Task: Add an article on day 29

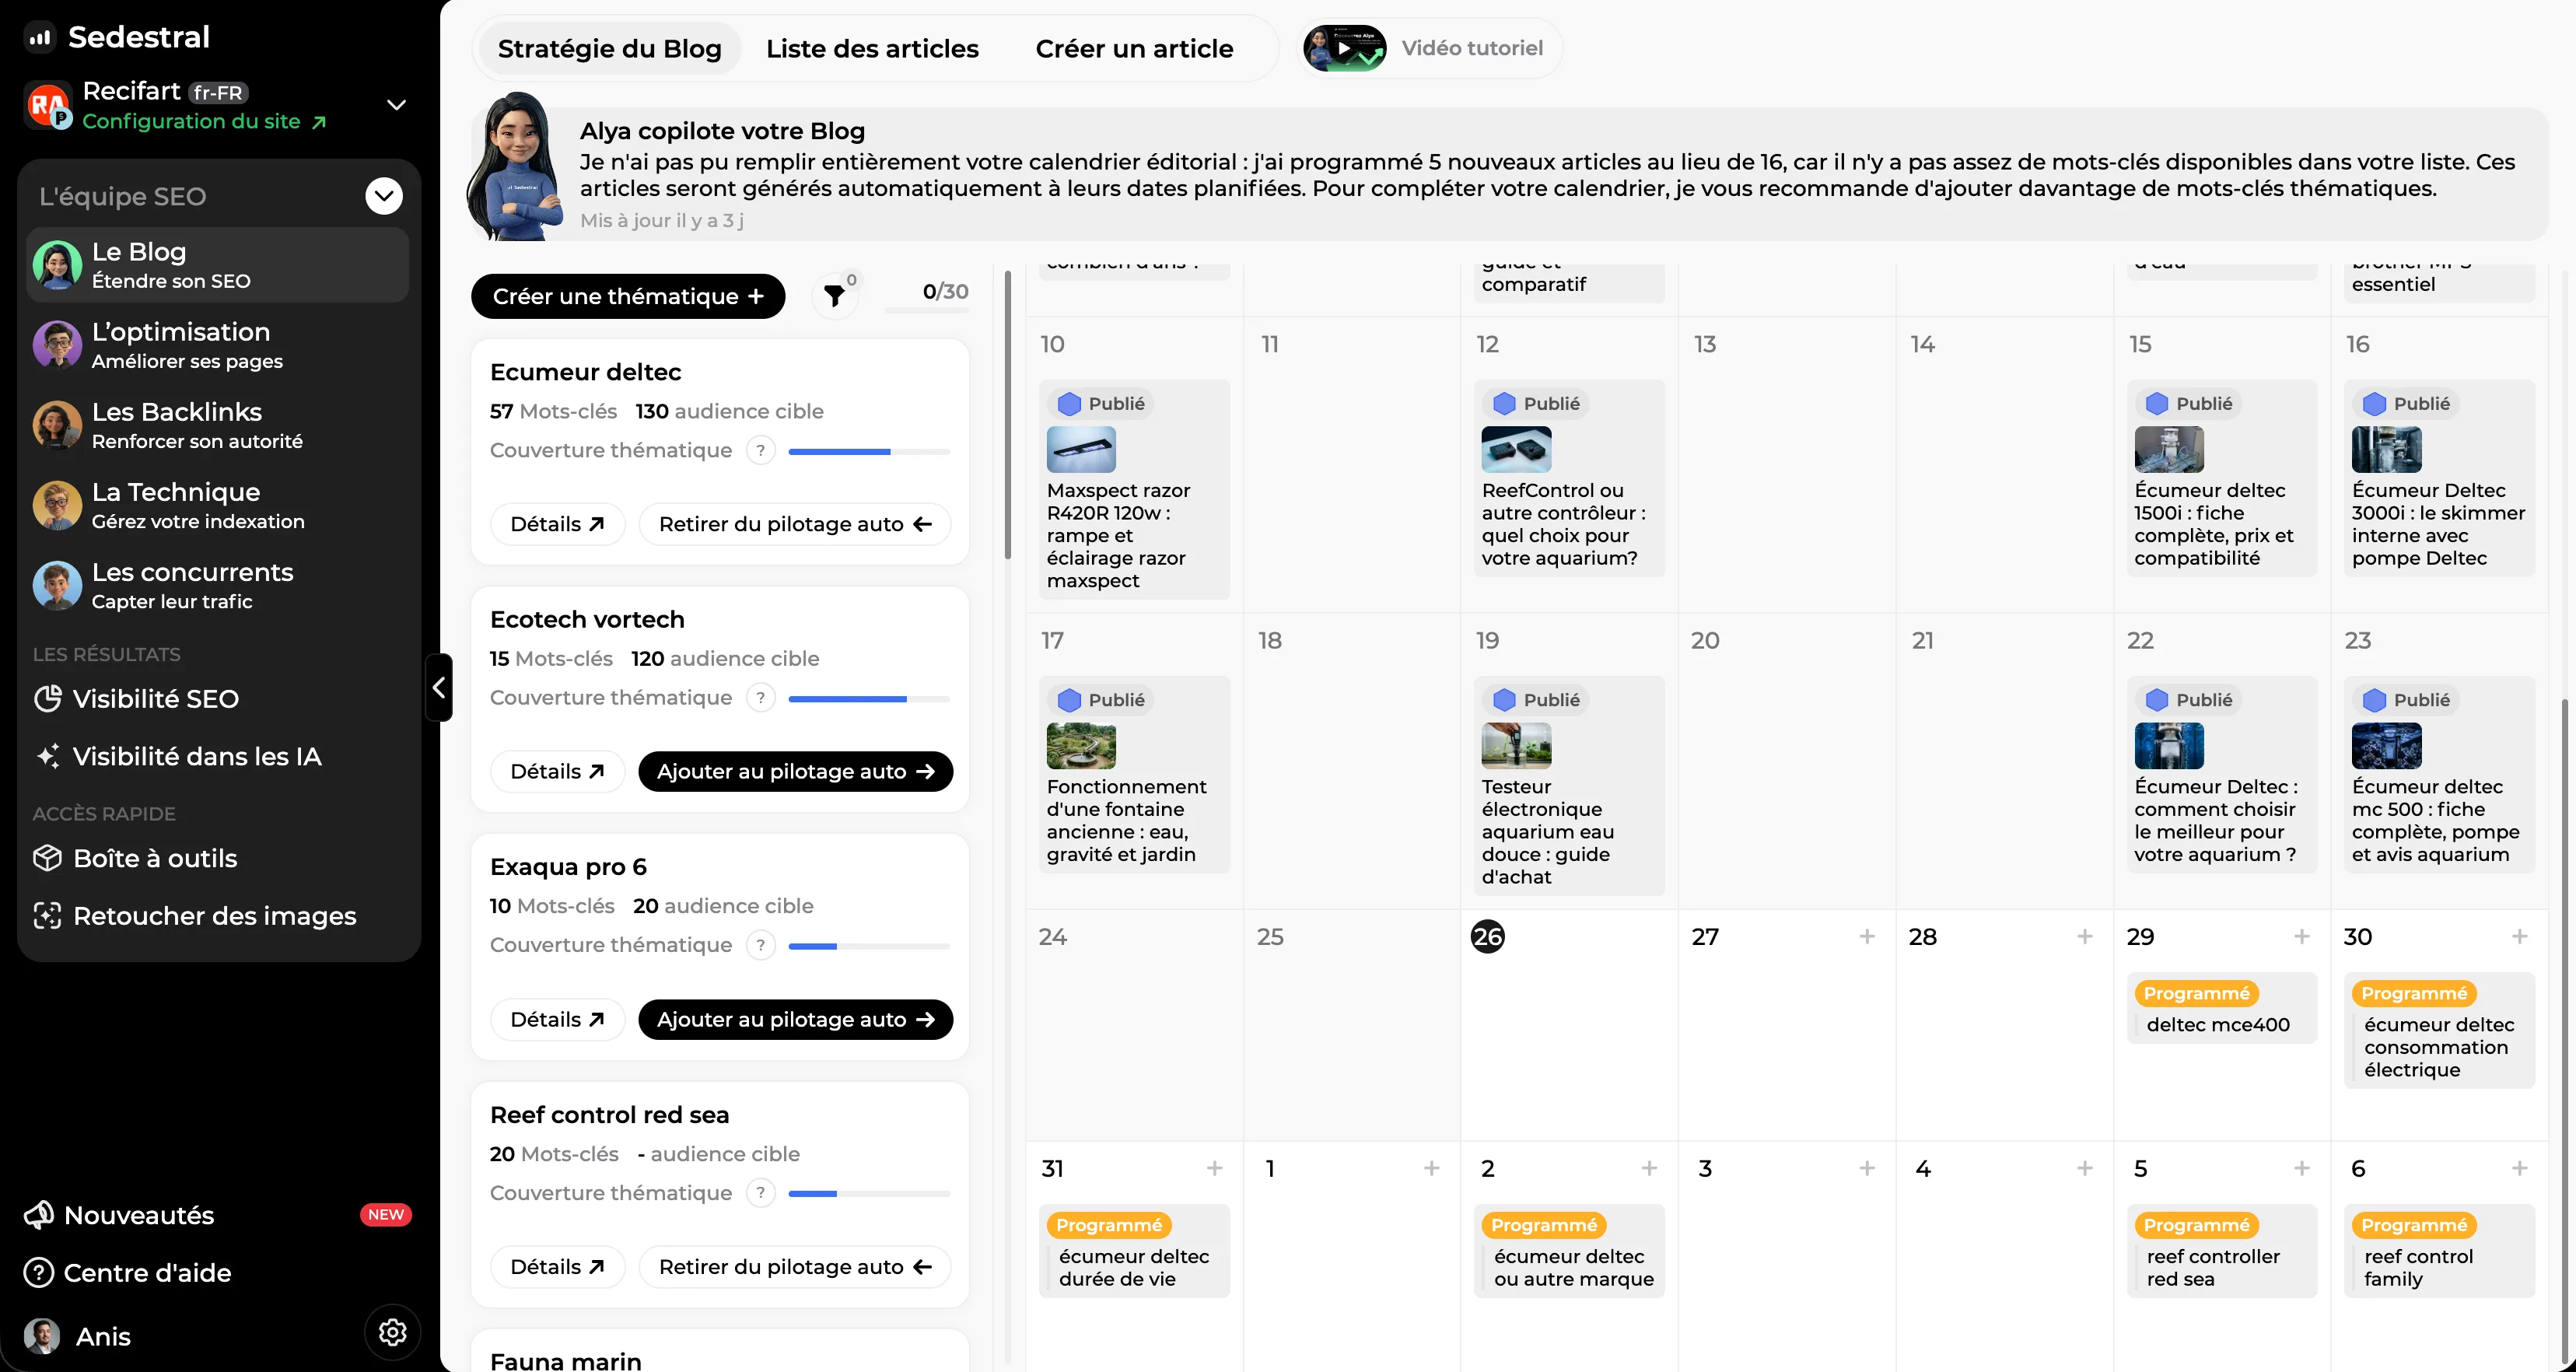Action: [x=2302, y=937]
